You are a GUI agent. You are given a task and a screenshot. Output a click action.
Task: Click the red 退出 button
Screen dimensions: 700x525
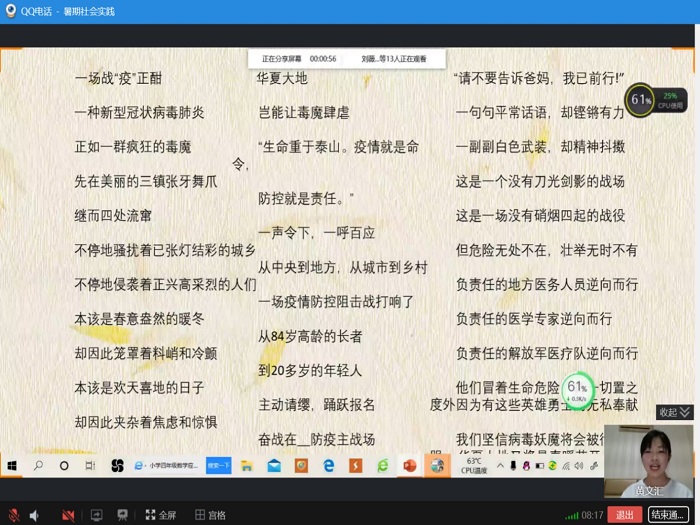click(x=624, y=515)
